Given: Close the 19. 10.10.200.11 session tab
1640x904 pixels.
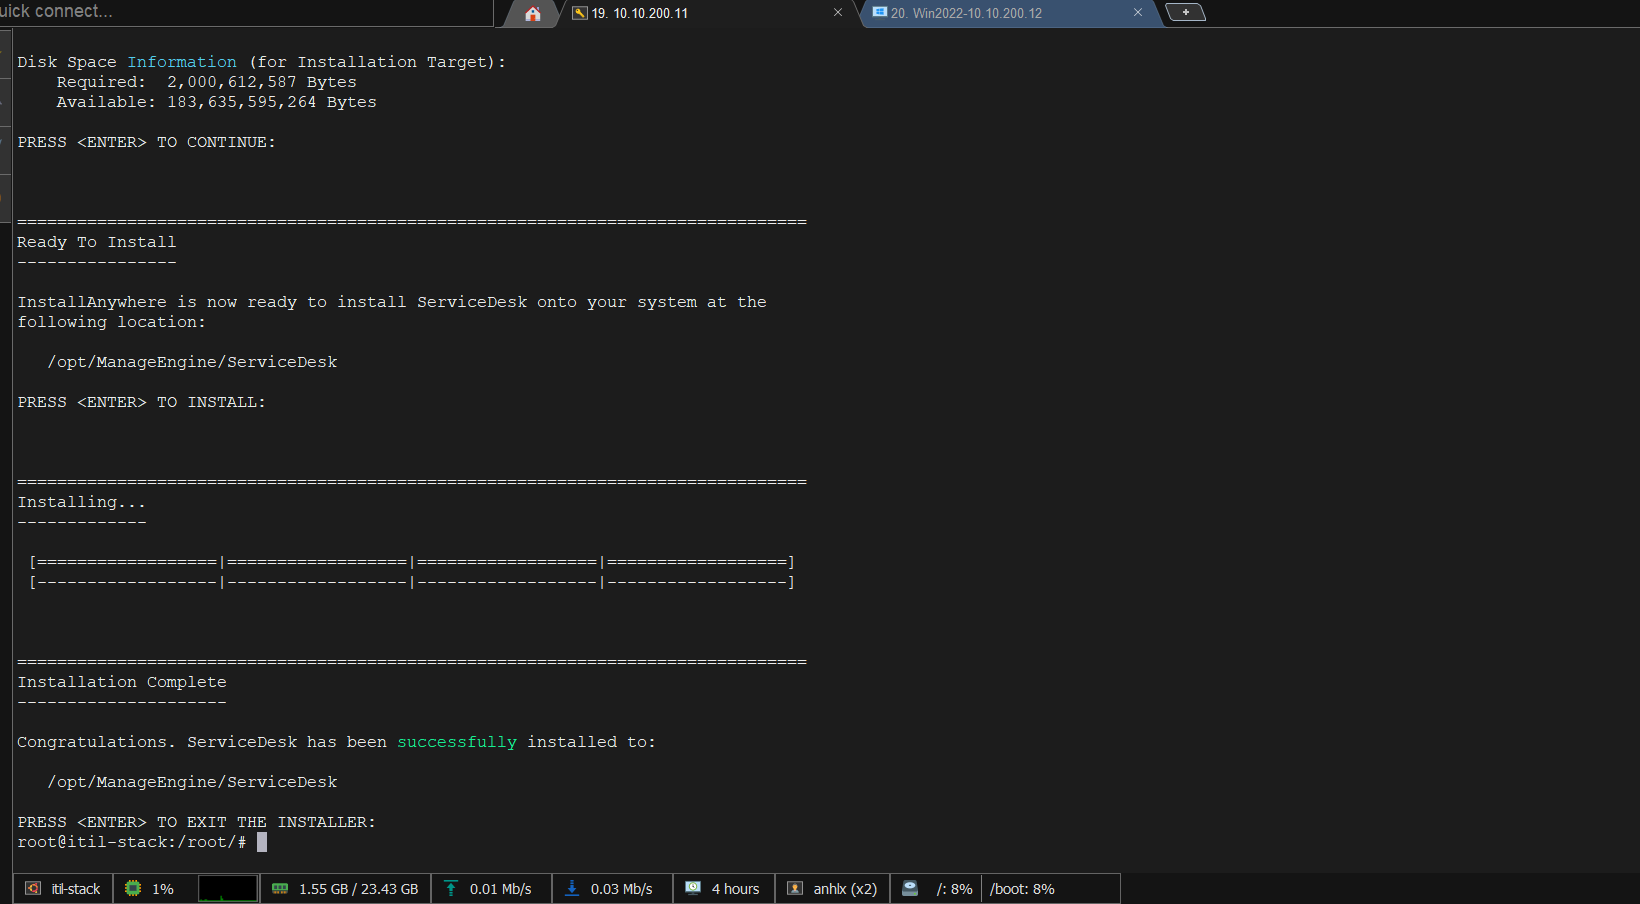Looking at the screenshot, I should point(838,13).
